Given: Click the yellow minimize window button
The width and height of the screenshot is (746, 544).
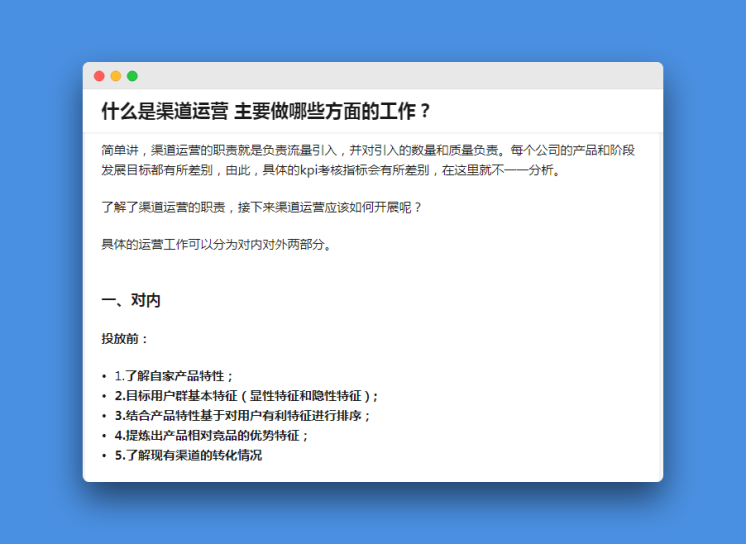Looking at the screenshot, I should 116,76.
